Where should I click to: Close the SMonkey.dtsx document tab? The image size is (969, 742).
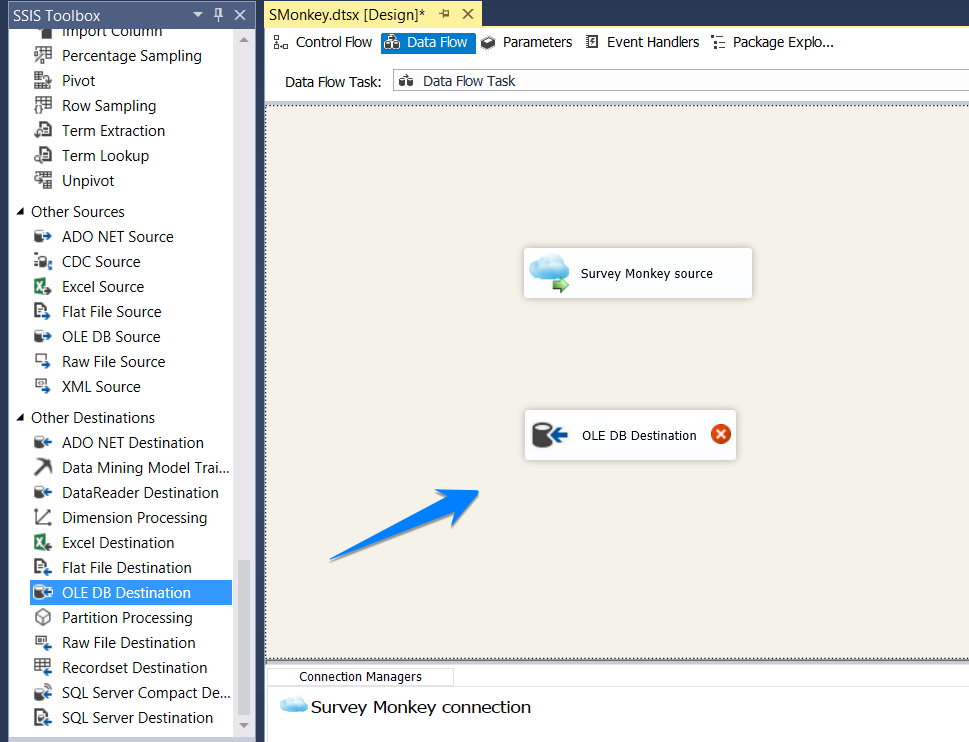tap(468, 14)
